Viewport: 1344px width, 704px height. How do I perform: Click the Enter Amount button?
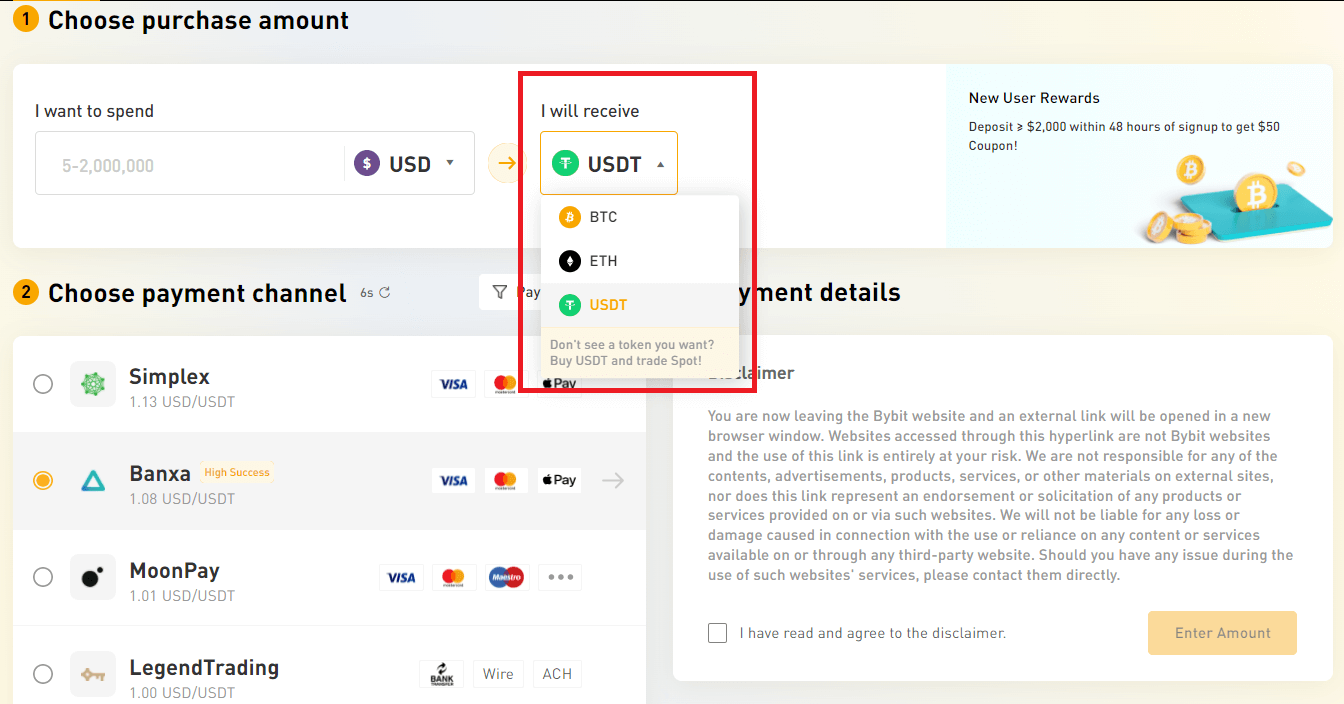[x=1222, y=633]
